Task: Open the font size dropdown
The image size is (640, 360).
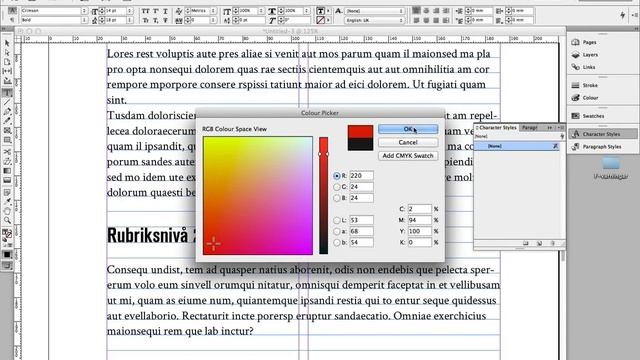Action: tap(130, 11)
